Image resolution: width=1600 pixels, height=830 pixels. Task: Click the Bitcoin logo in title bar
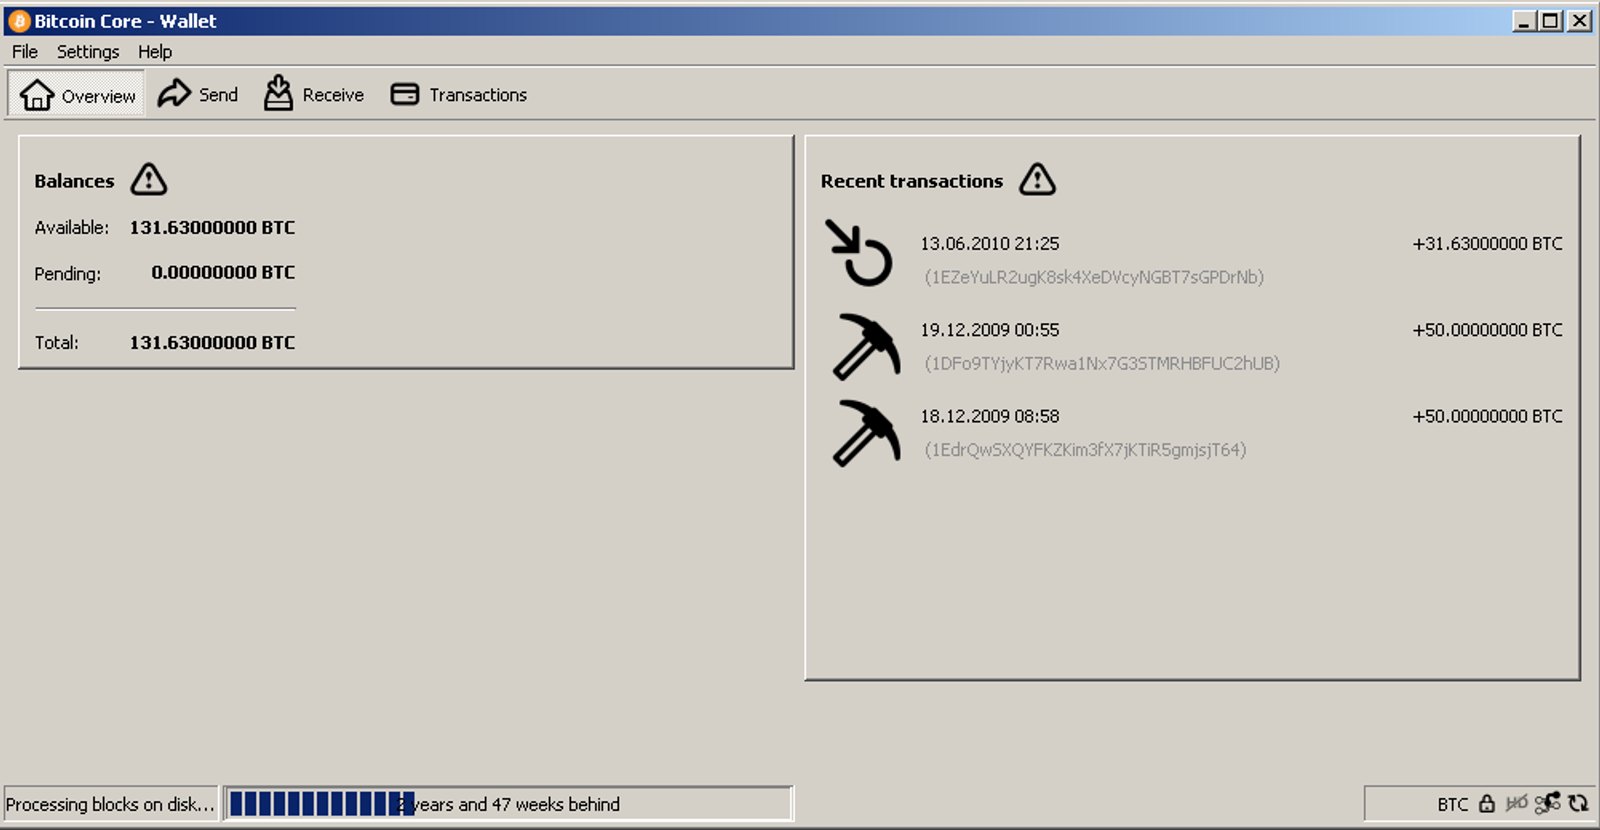pos(18,21)
